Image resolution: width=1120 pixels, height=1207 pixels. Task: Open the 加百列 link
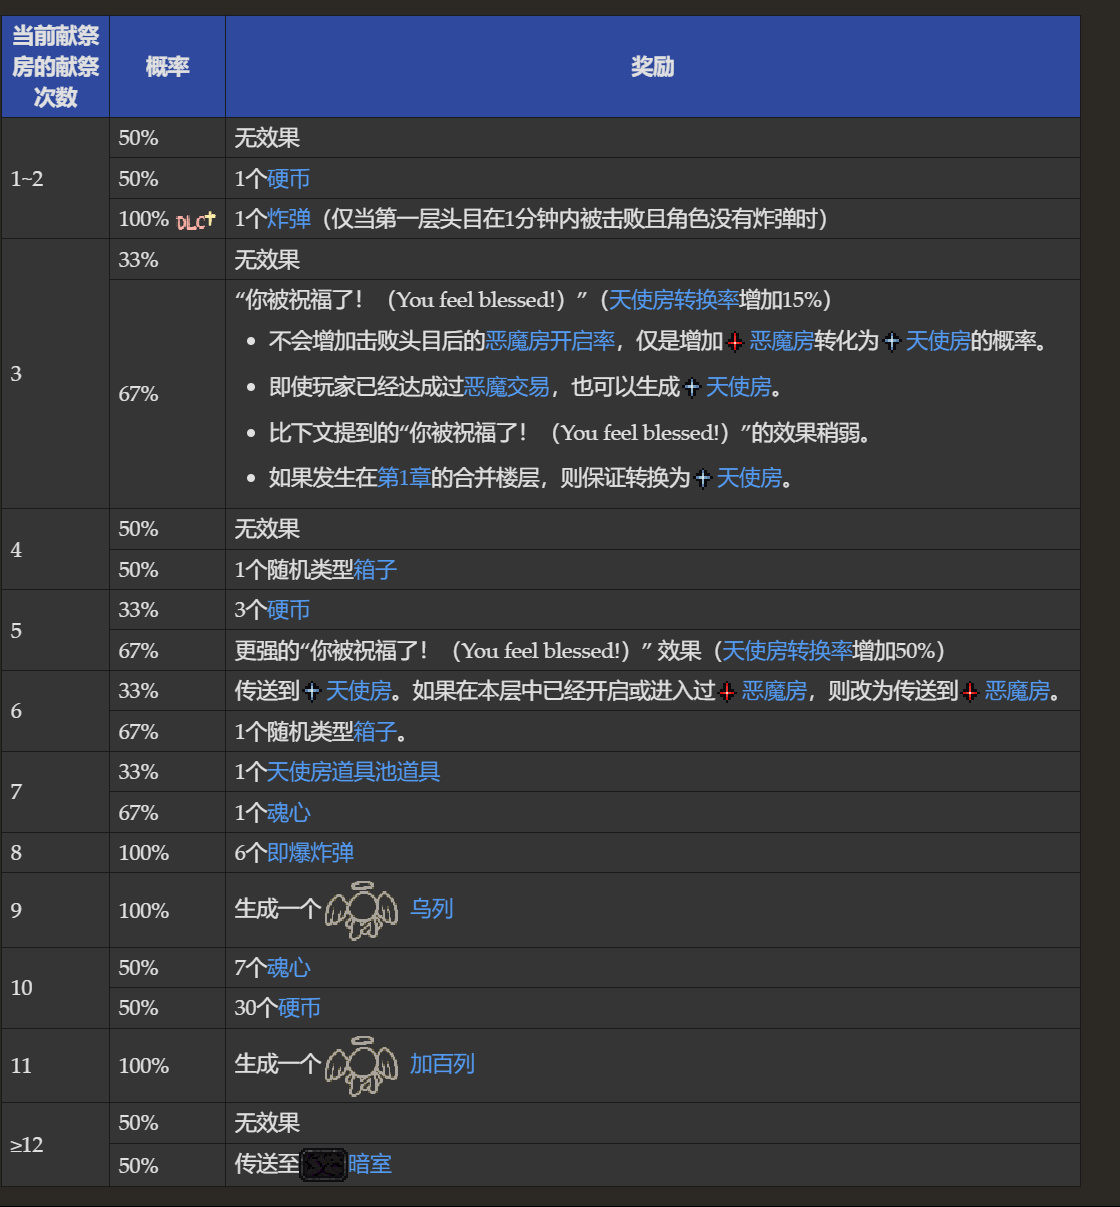(x=442, y=1064)
